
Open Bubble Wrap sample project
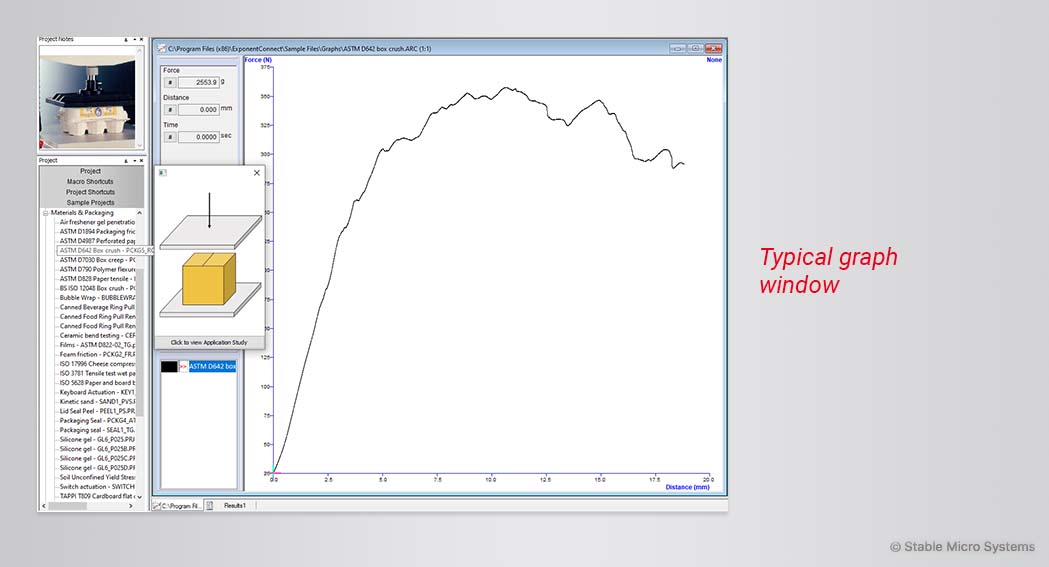[x=97, y=298]
